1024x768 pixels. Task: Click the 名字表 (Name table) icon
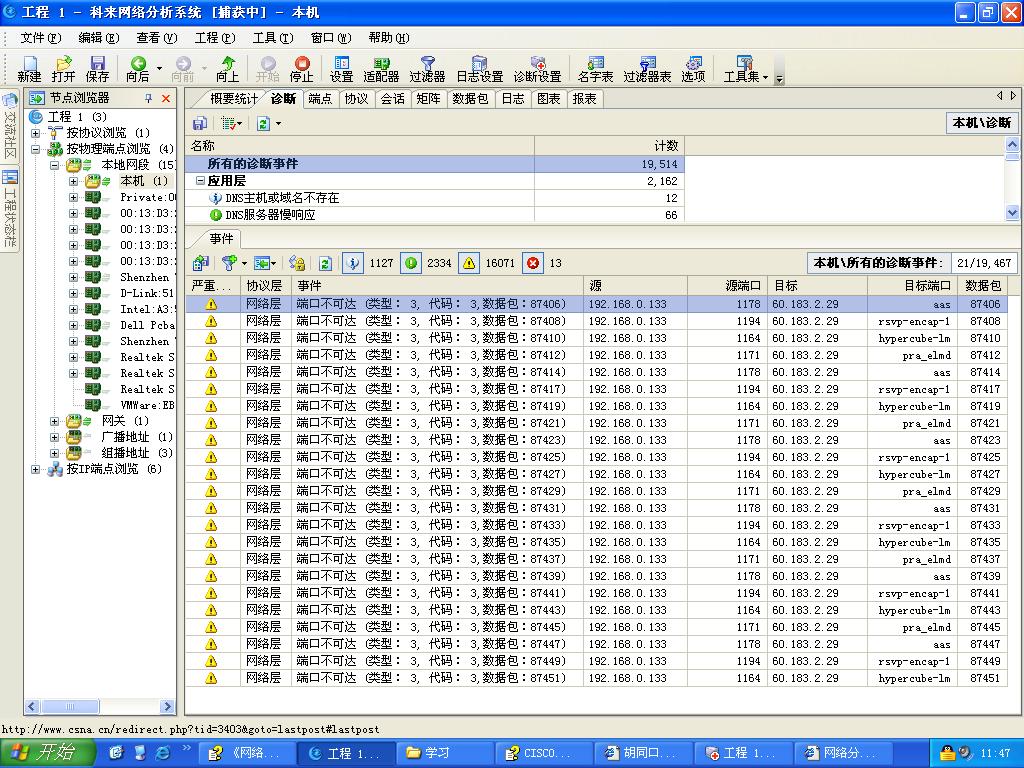(x=596, y=69)
